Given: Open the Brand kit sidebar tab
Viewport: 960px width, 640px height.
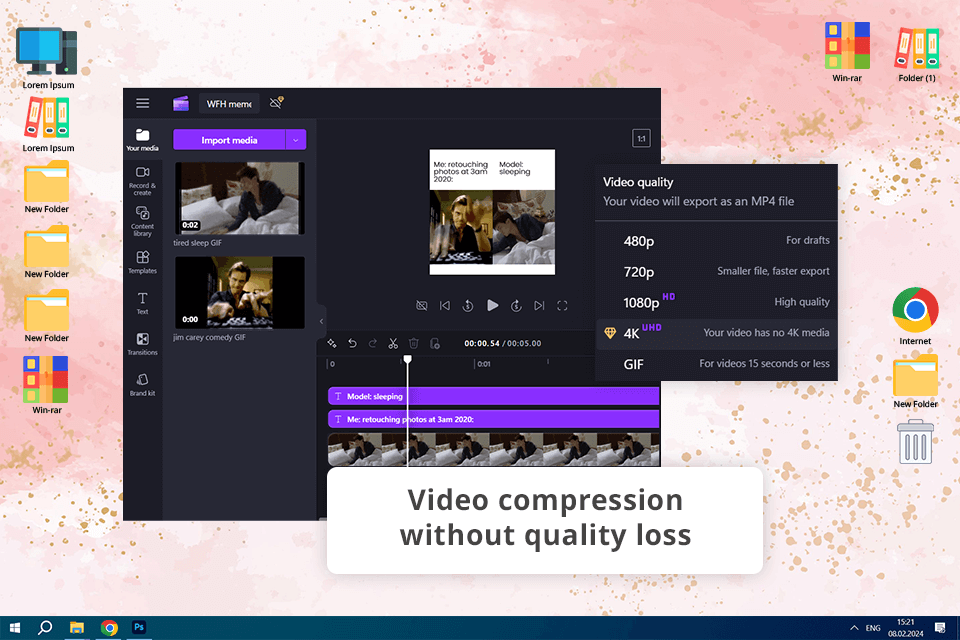Looking at the screenshot, I should 143,385.
